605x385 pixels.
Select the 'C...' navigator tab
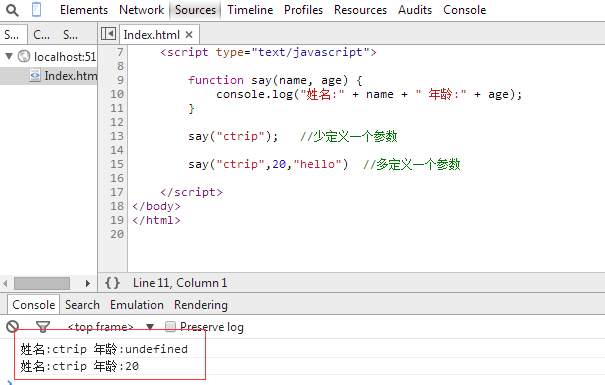[41, 35]
